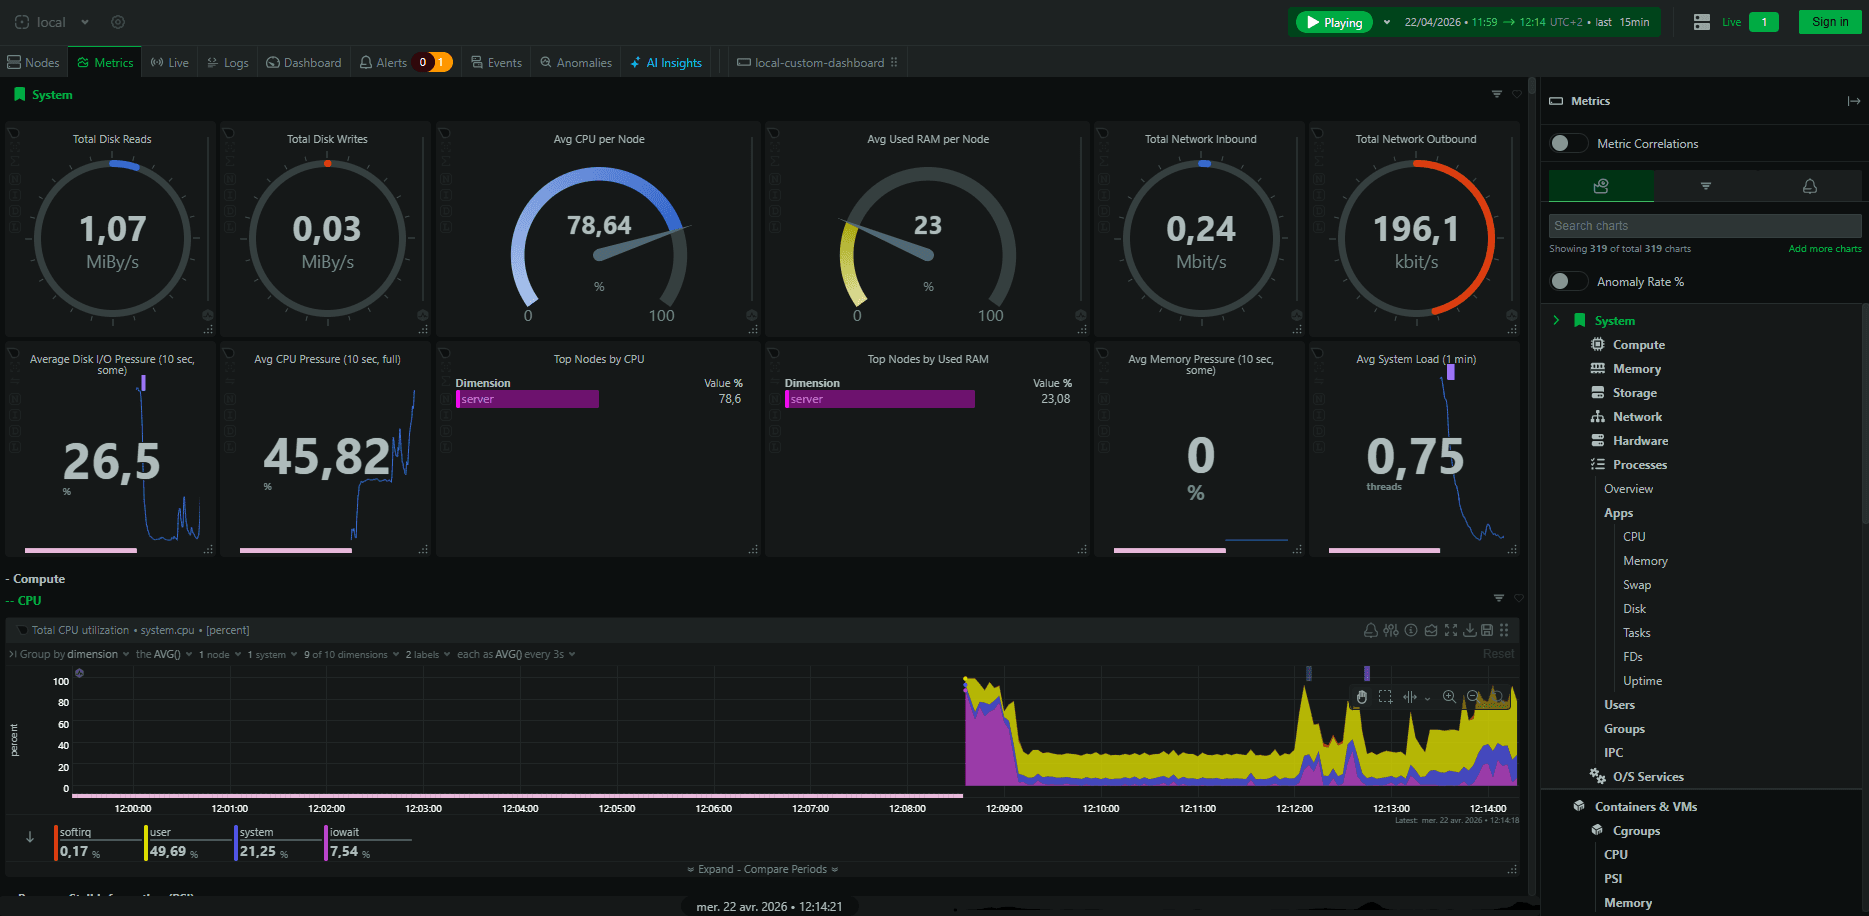
Task: Save CPU chart to dashboard
Action: [1487, 630]
